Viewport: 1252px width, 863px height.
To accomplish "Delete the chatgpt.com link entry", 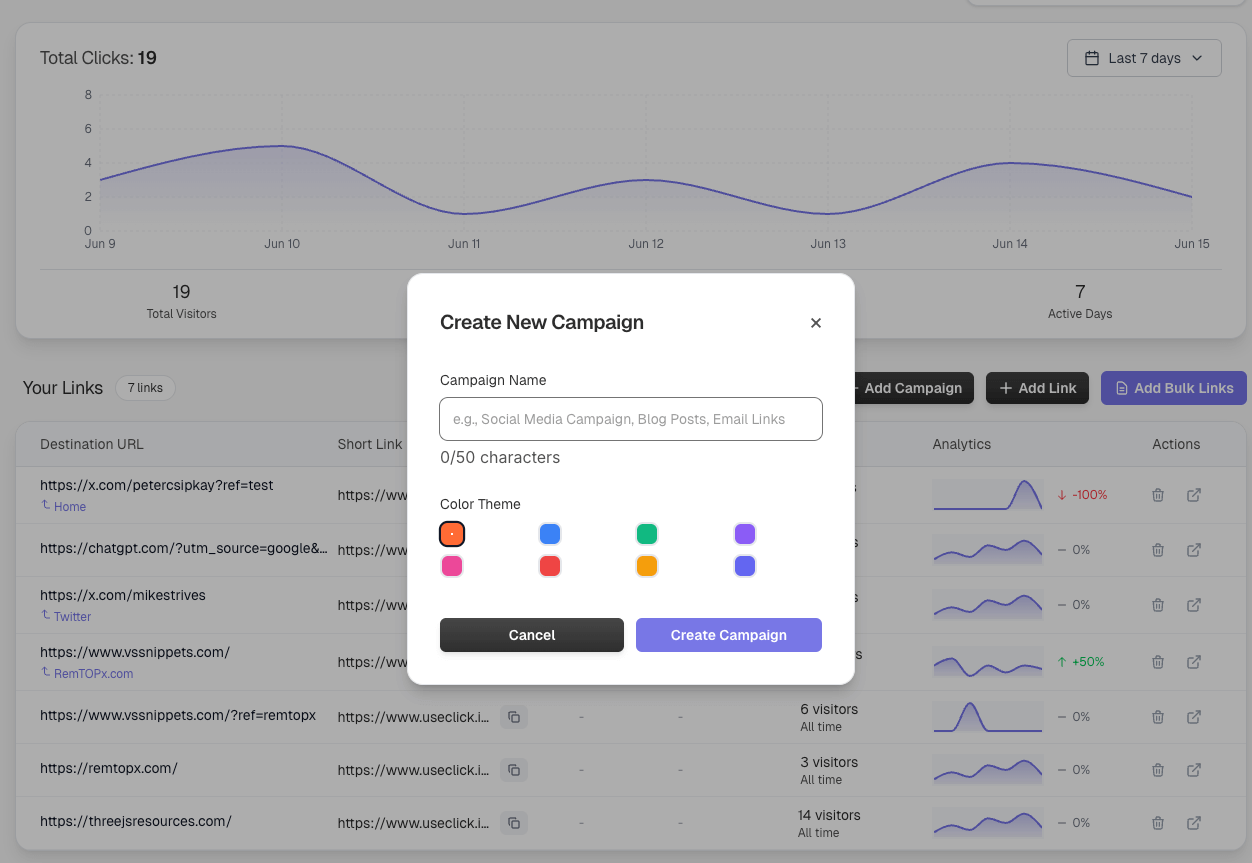I will click(x=1157, y=549).
